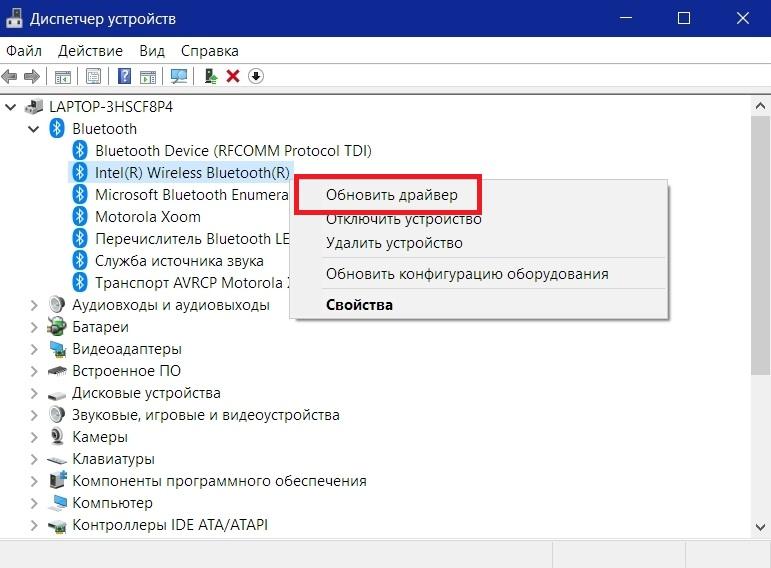Click the keyboard icon beside Клавиатуры
The image size is (771, 568).
click(x=57, y=460)
